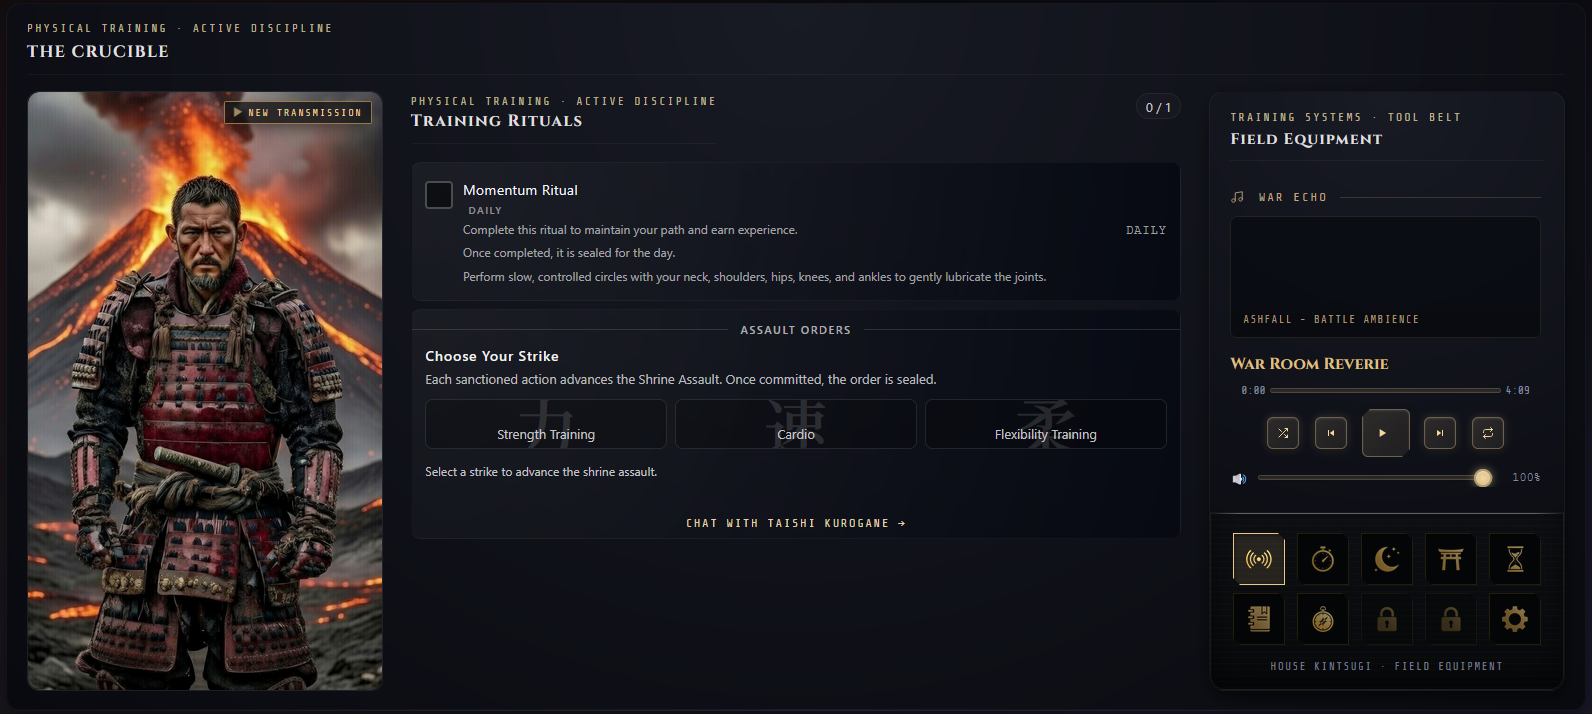Open the crescent moon tool
The image size is (1592, 714).
(x=1386, y=559)
